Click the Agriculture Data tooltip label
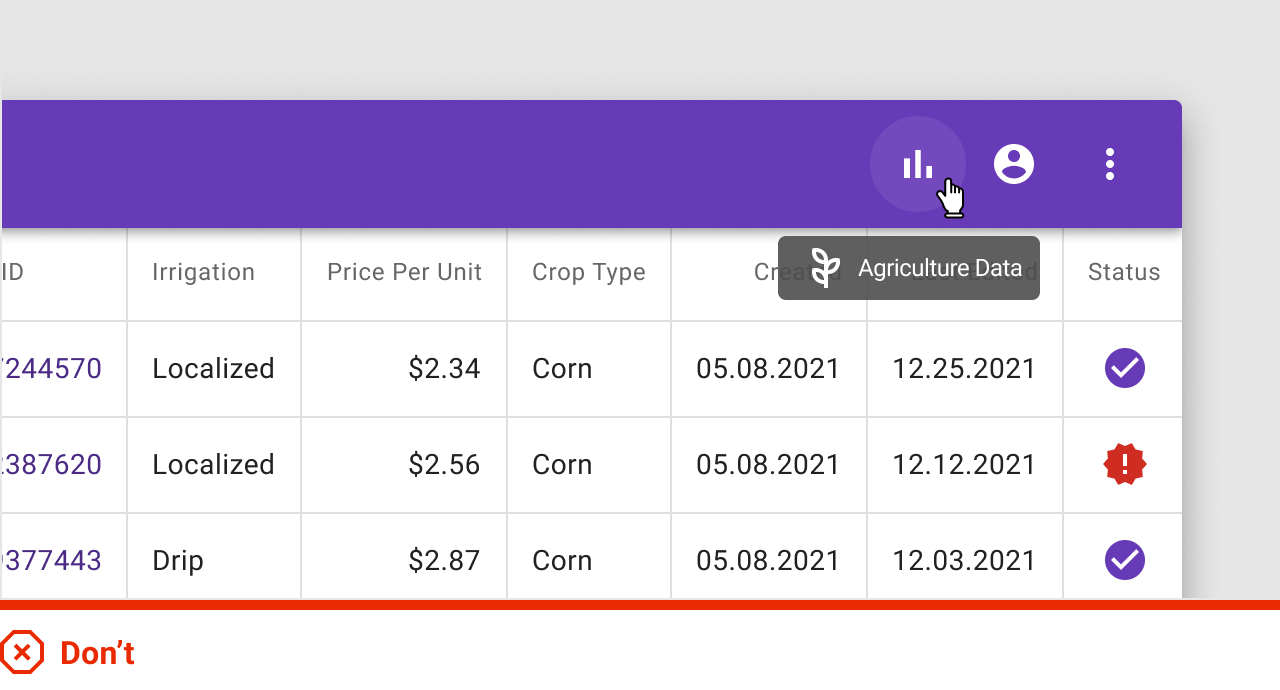This screenshot has height=690, width=1280. pos(939,268)
